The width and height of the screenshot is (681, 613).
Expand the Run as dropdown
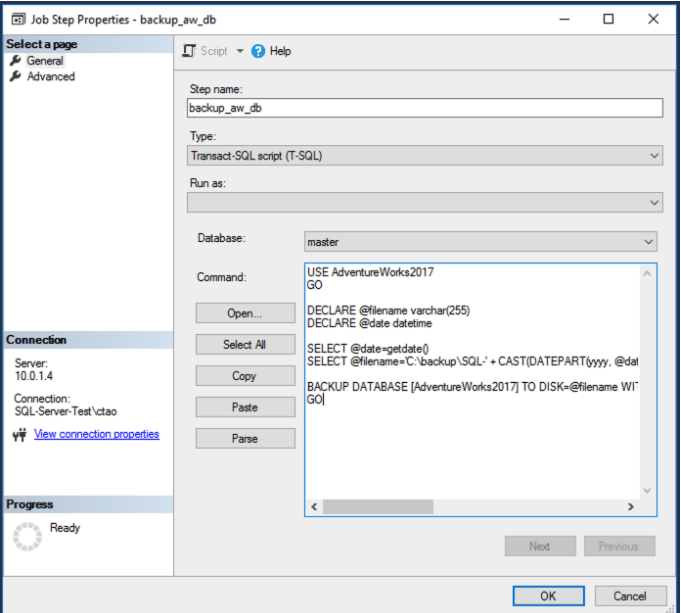point(654,202)
